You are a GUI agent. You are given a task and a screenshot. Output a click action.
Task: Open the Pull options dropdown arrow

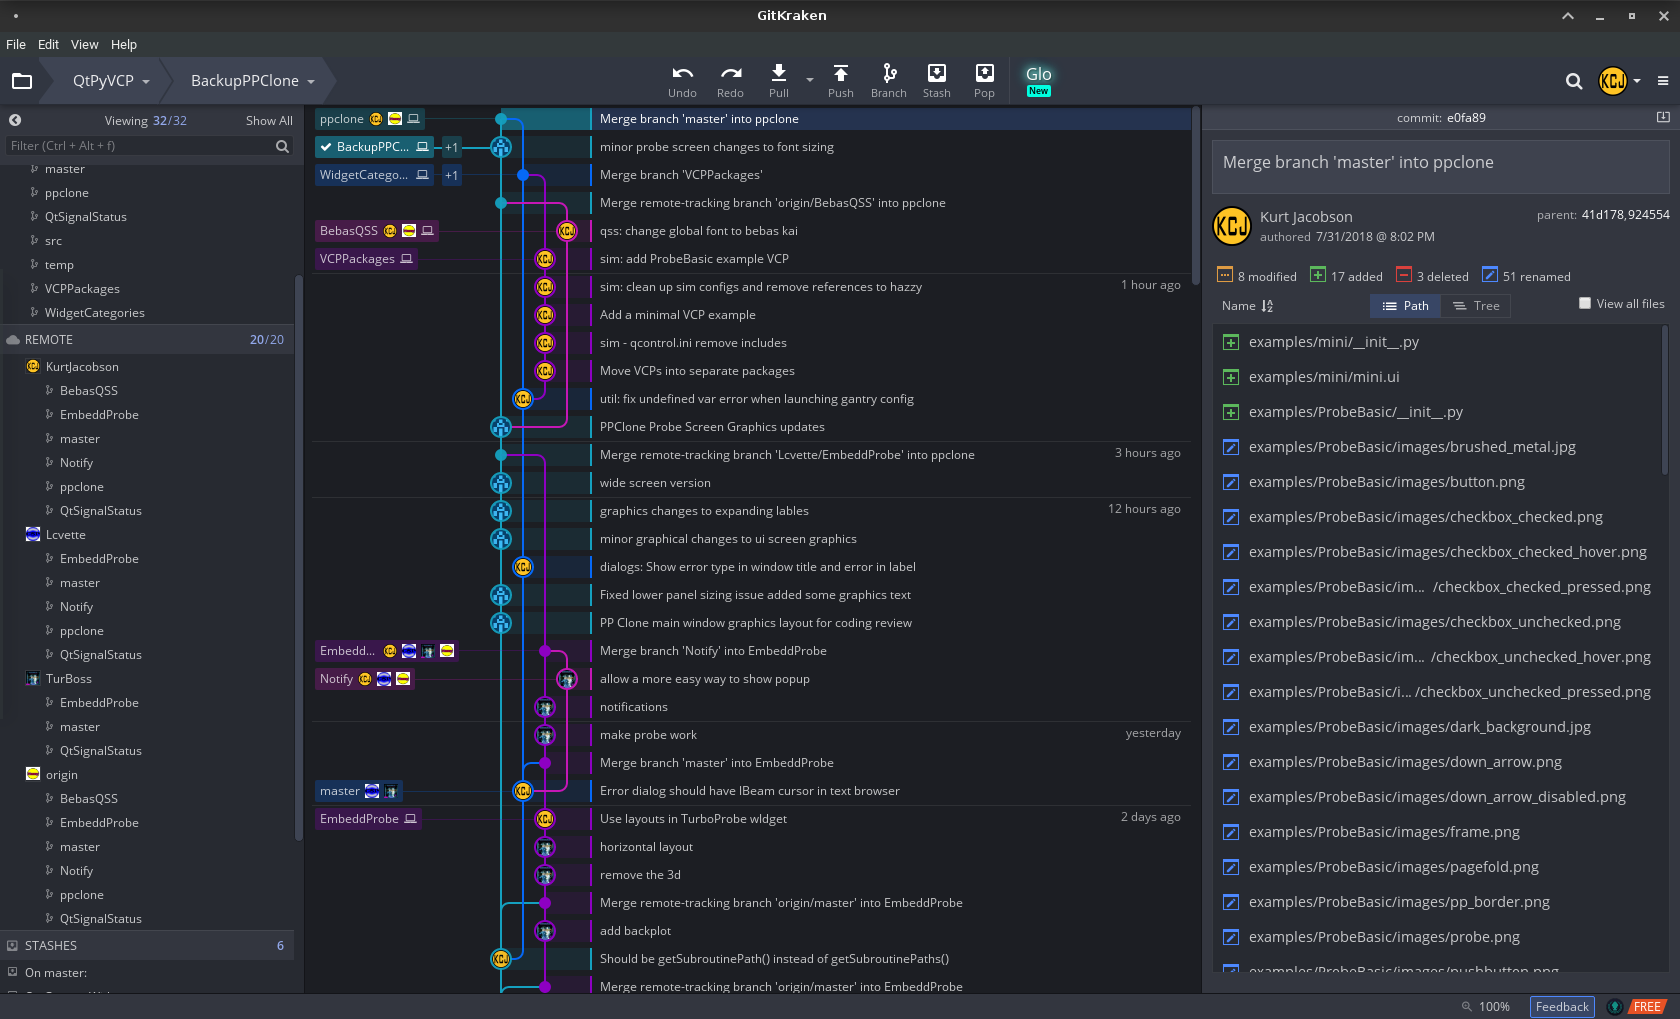(810, 79)
